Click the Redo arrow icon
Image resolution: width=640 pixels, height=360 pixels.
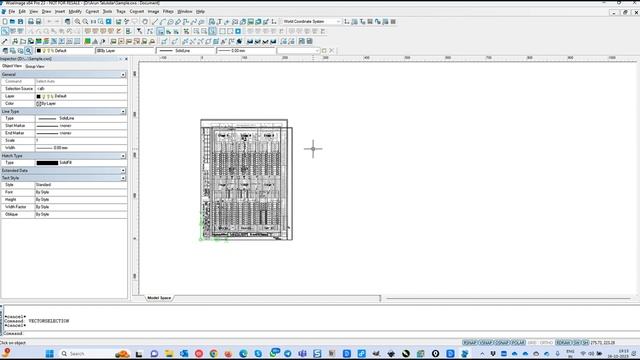pos(57,21)
